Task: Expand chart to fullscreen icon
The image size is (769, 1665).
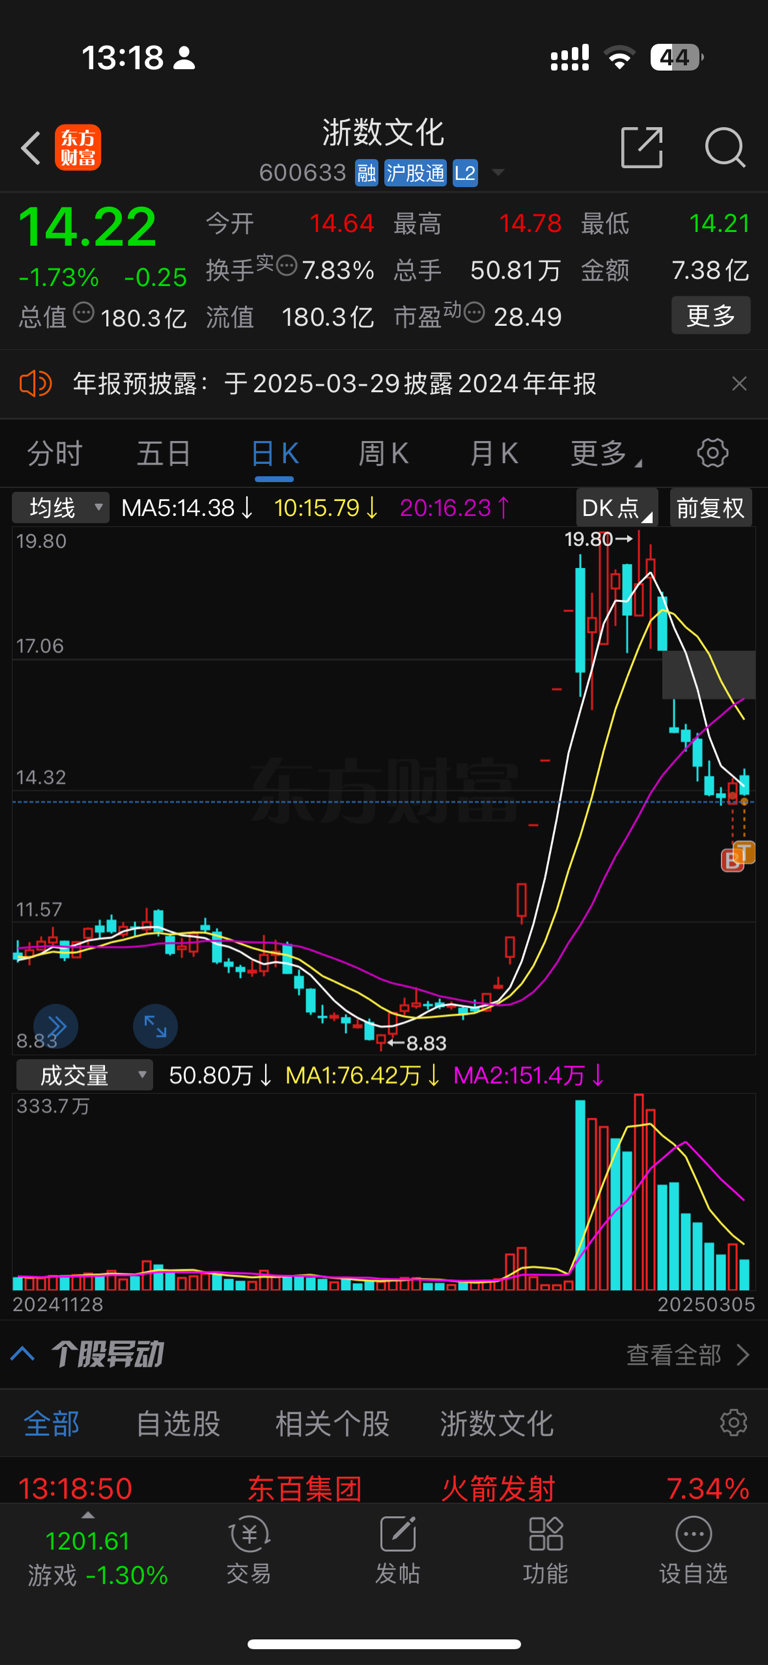Action: tap(155, 1026)
